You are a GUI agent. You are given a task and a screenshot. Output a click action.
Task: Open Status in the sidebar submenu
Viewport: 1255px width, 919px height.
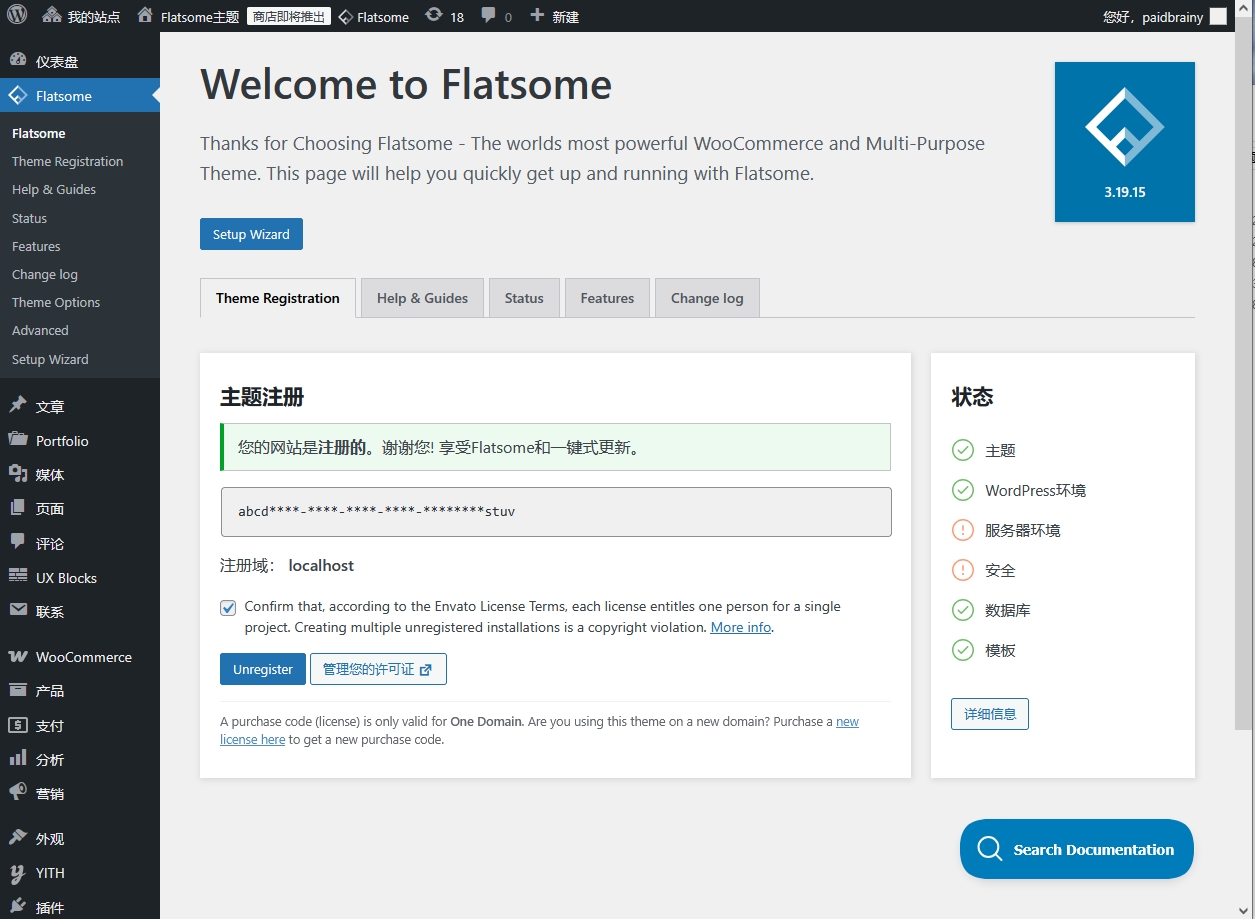coord(29,218)
